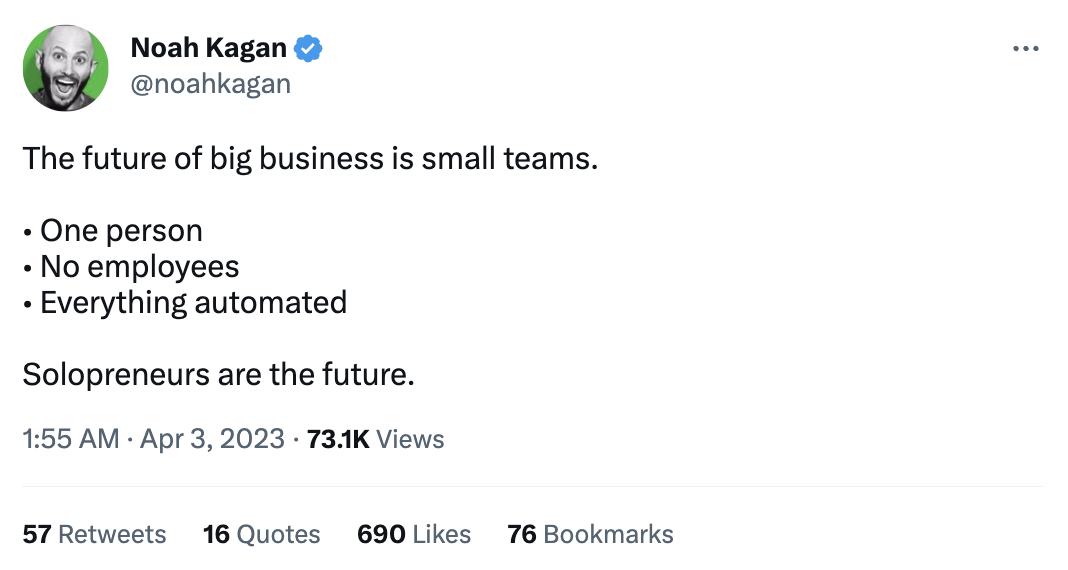The width and height of the screenshot is (1068, 570).
Task: Show who gave the 690 Likes
Action: click(413, 534)
